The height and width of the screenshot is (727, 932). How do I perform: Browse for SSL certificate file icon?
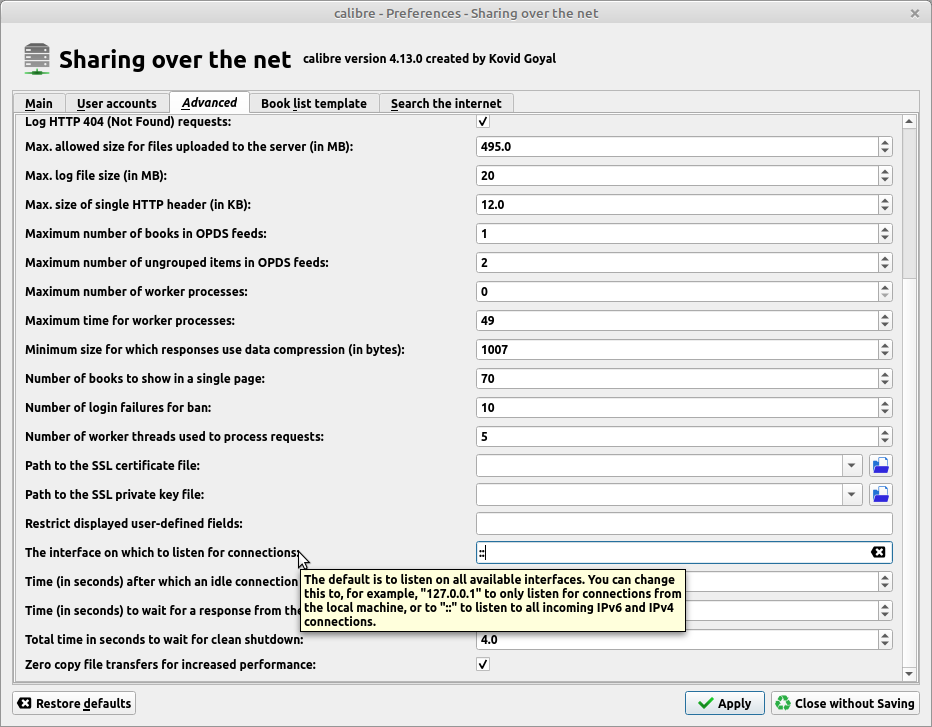(x=880, y=465)
